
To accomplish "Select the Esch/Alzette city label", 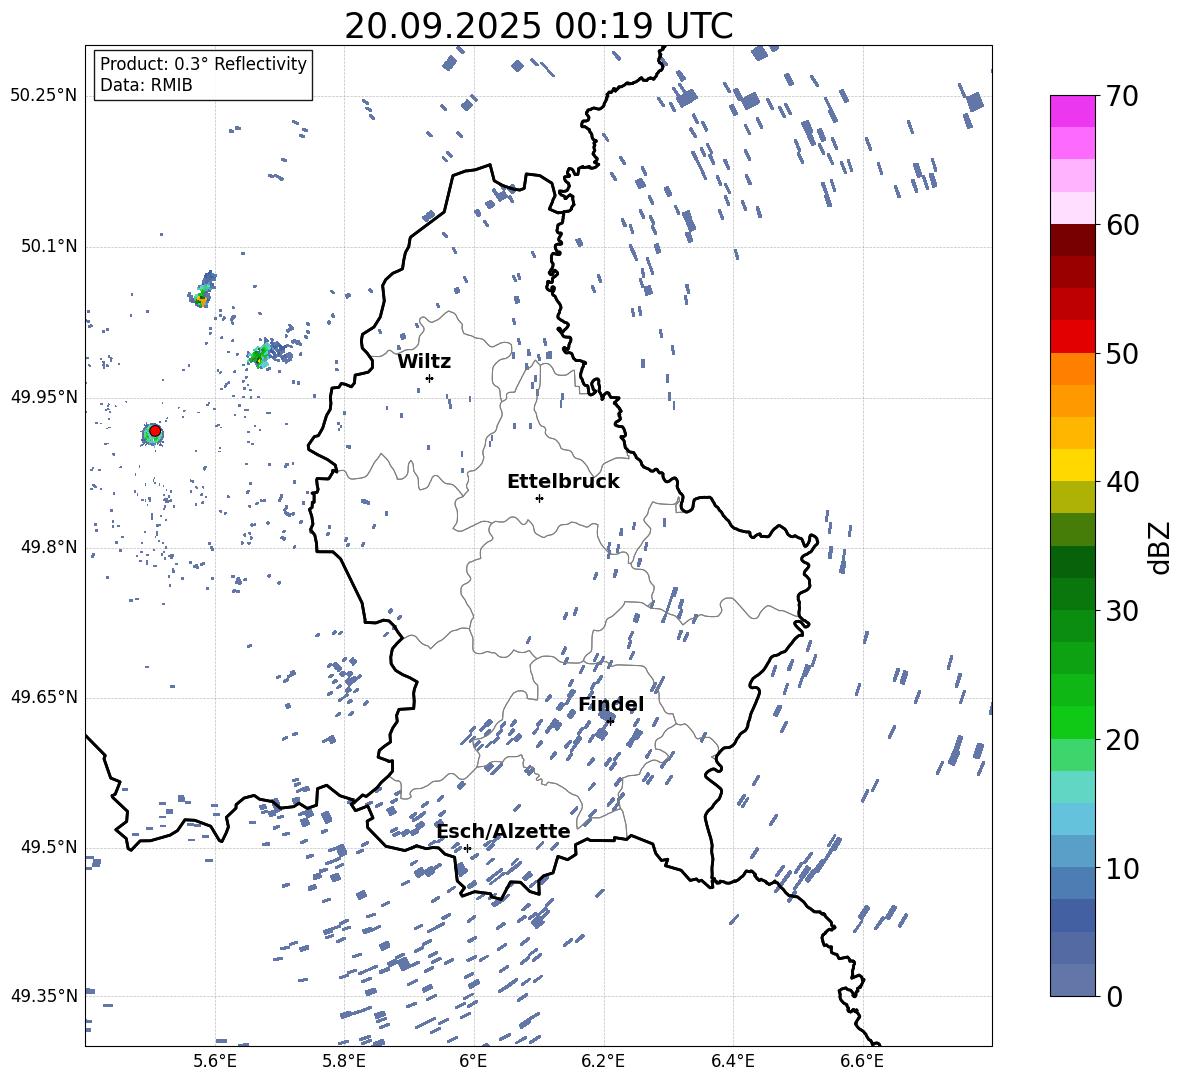I will coord(504,832).
